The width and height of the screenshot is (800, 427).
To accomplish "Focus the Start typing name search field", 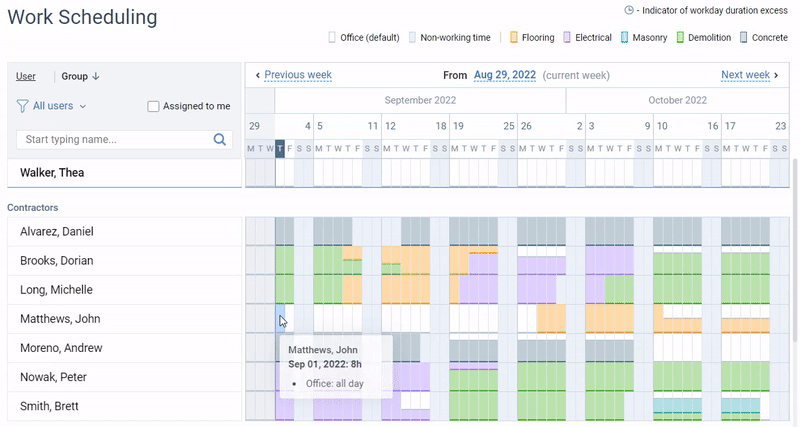I will [x=124, y=139].
